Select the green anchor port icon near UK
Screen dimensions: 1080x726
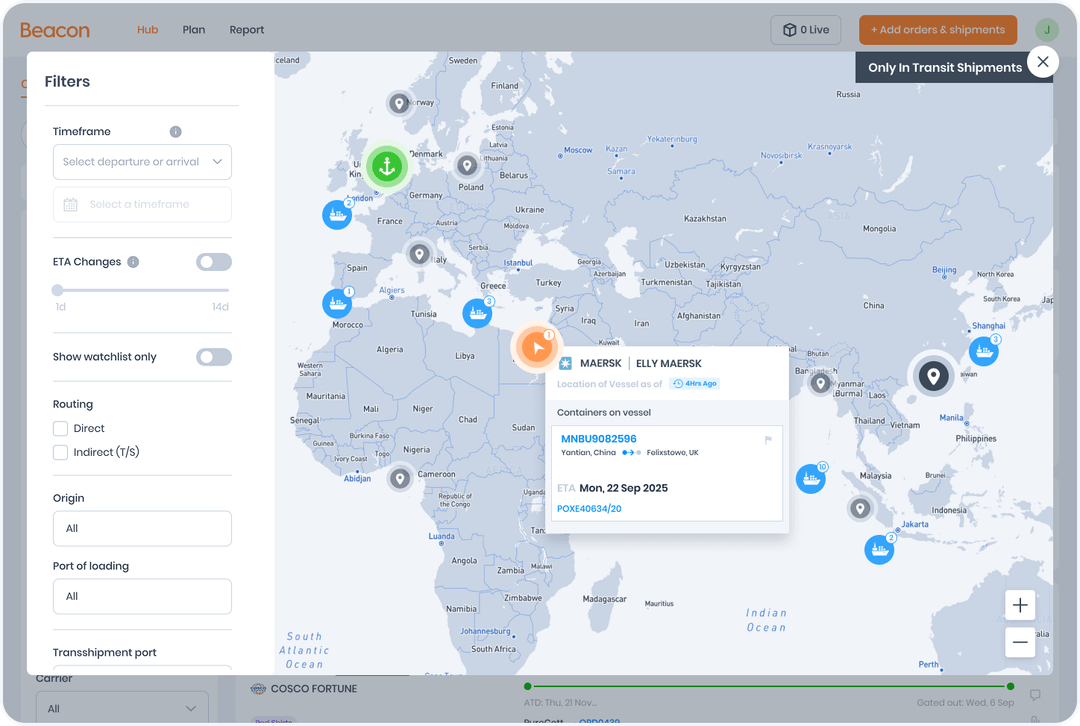pyautogui.click(x=387, y=167)
